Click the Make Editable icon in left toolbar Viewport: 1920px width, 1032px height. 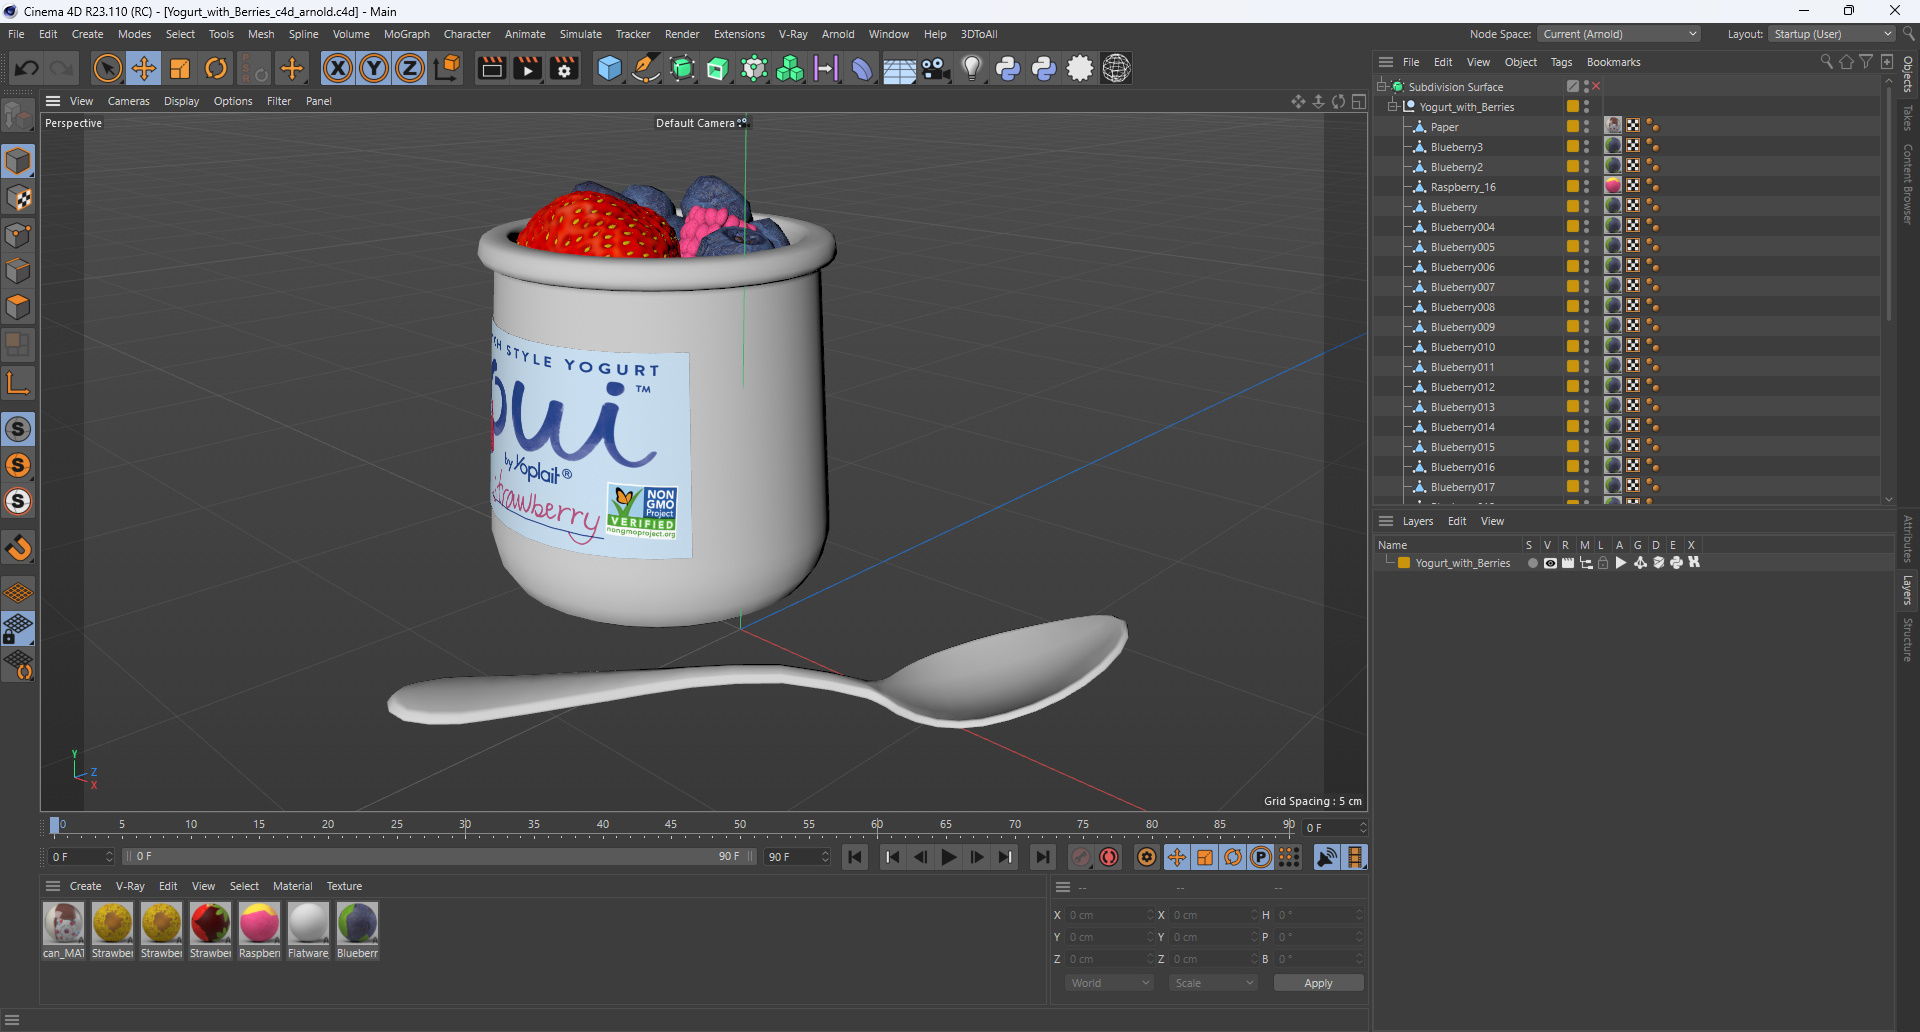(x=18, y=116)
